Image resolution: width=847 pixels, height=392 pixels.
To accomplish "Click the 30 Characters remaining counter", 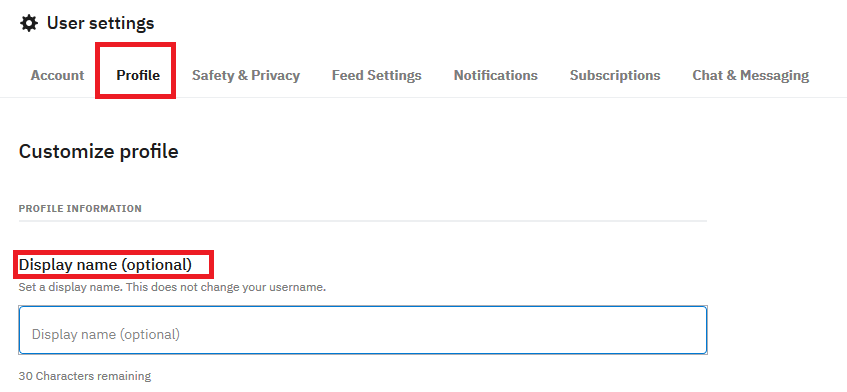I will 85,376.
